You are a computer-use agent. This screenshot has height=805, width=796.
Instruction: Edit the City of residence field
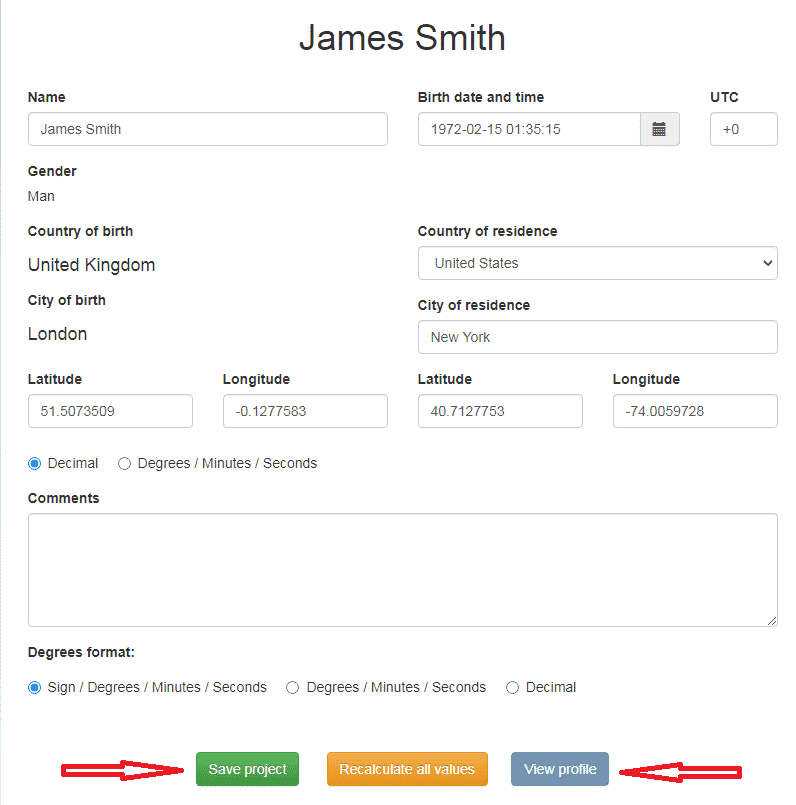[x=597, y=337]
